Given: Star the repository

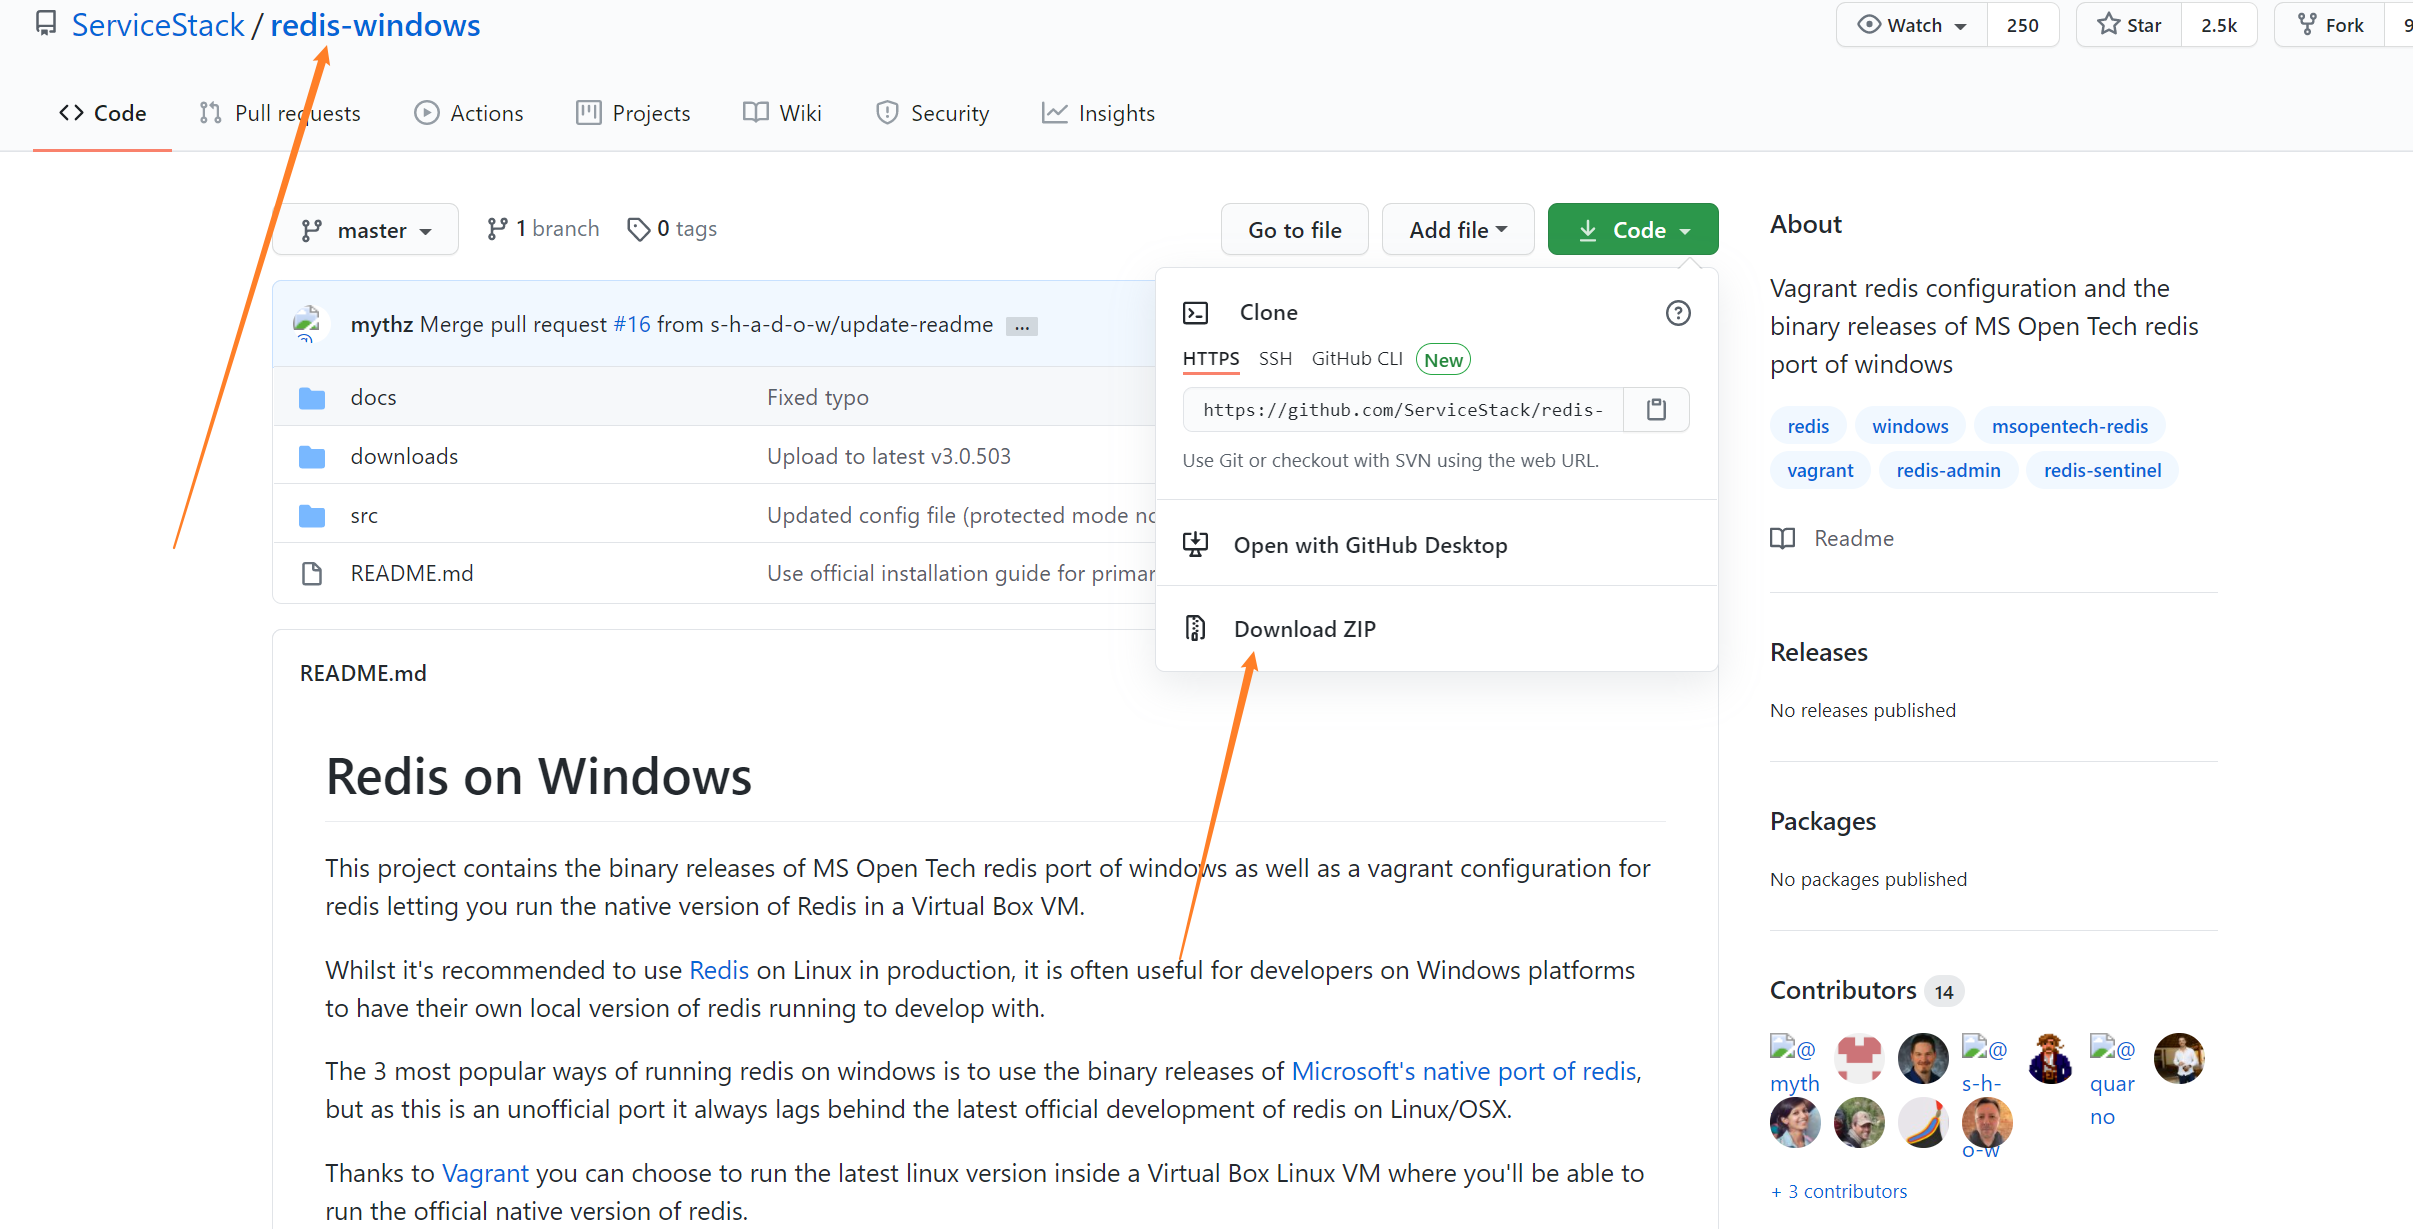Looking at the screenshot, I should point(2129,25).
